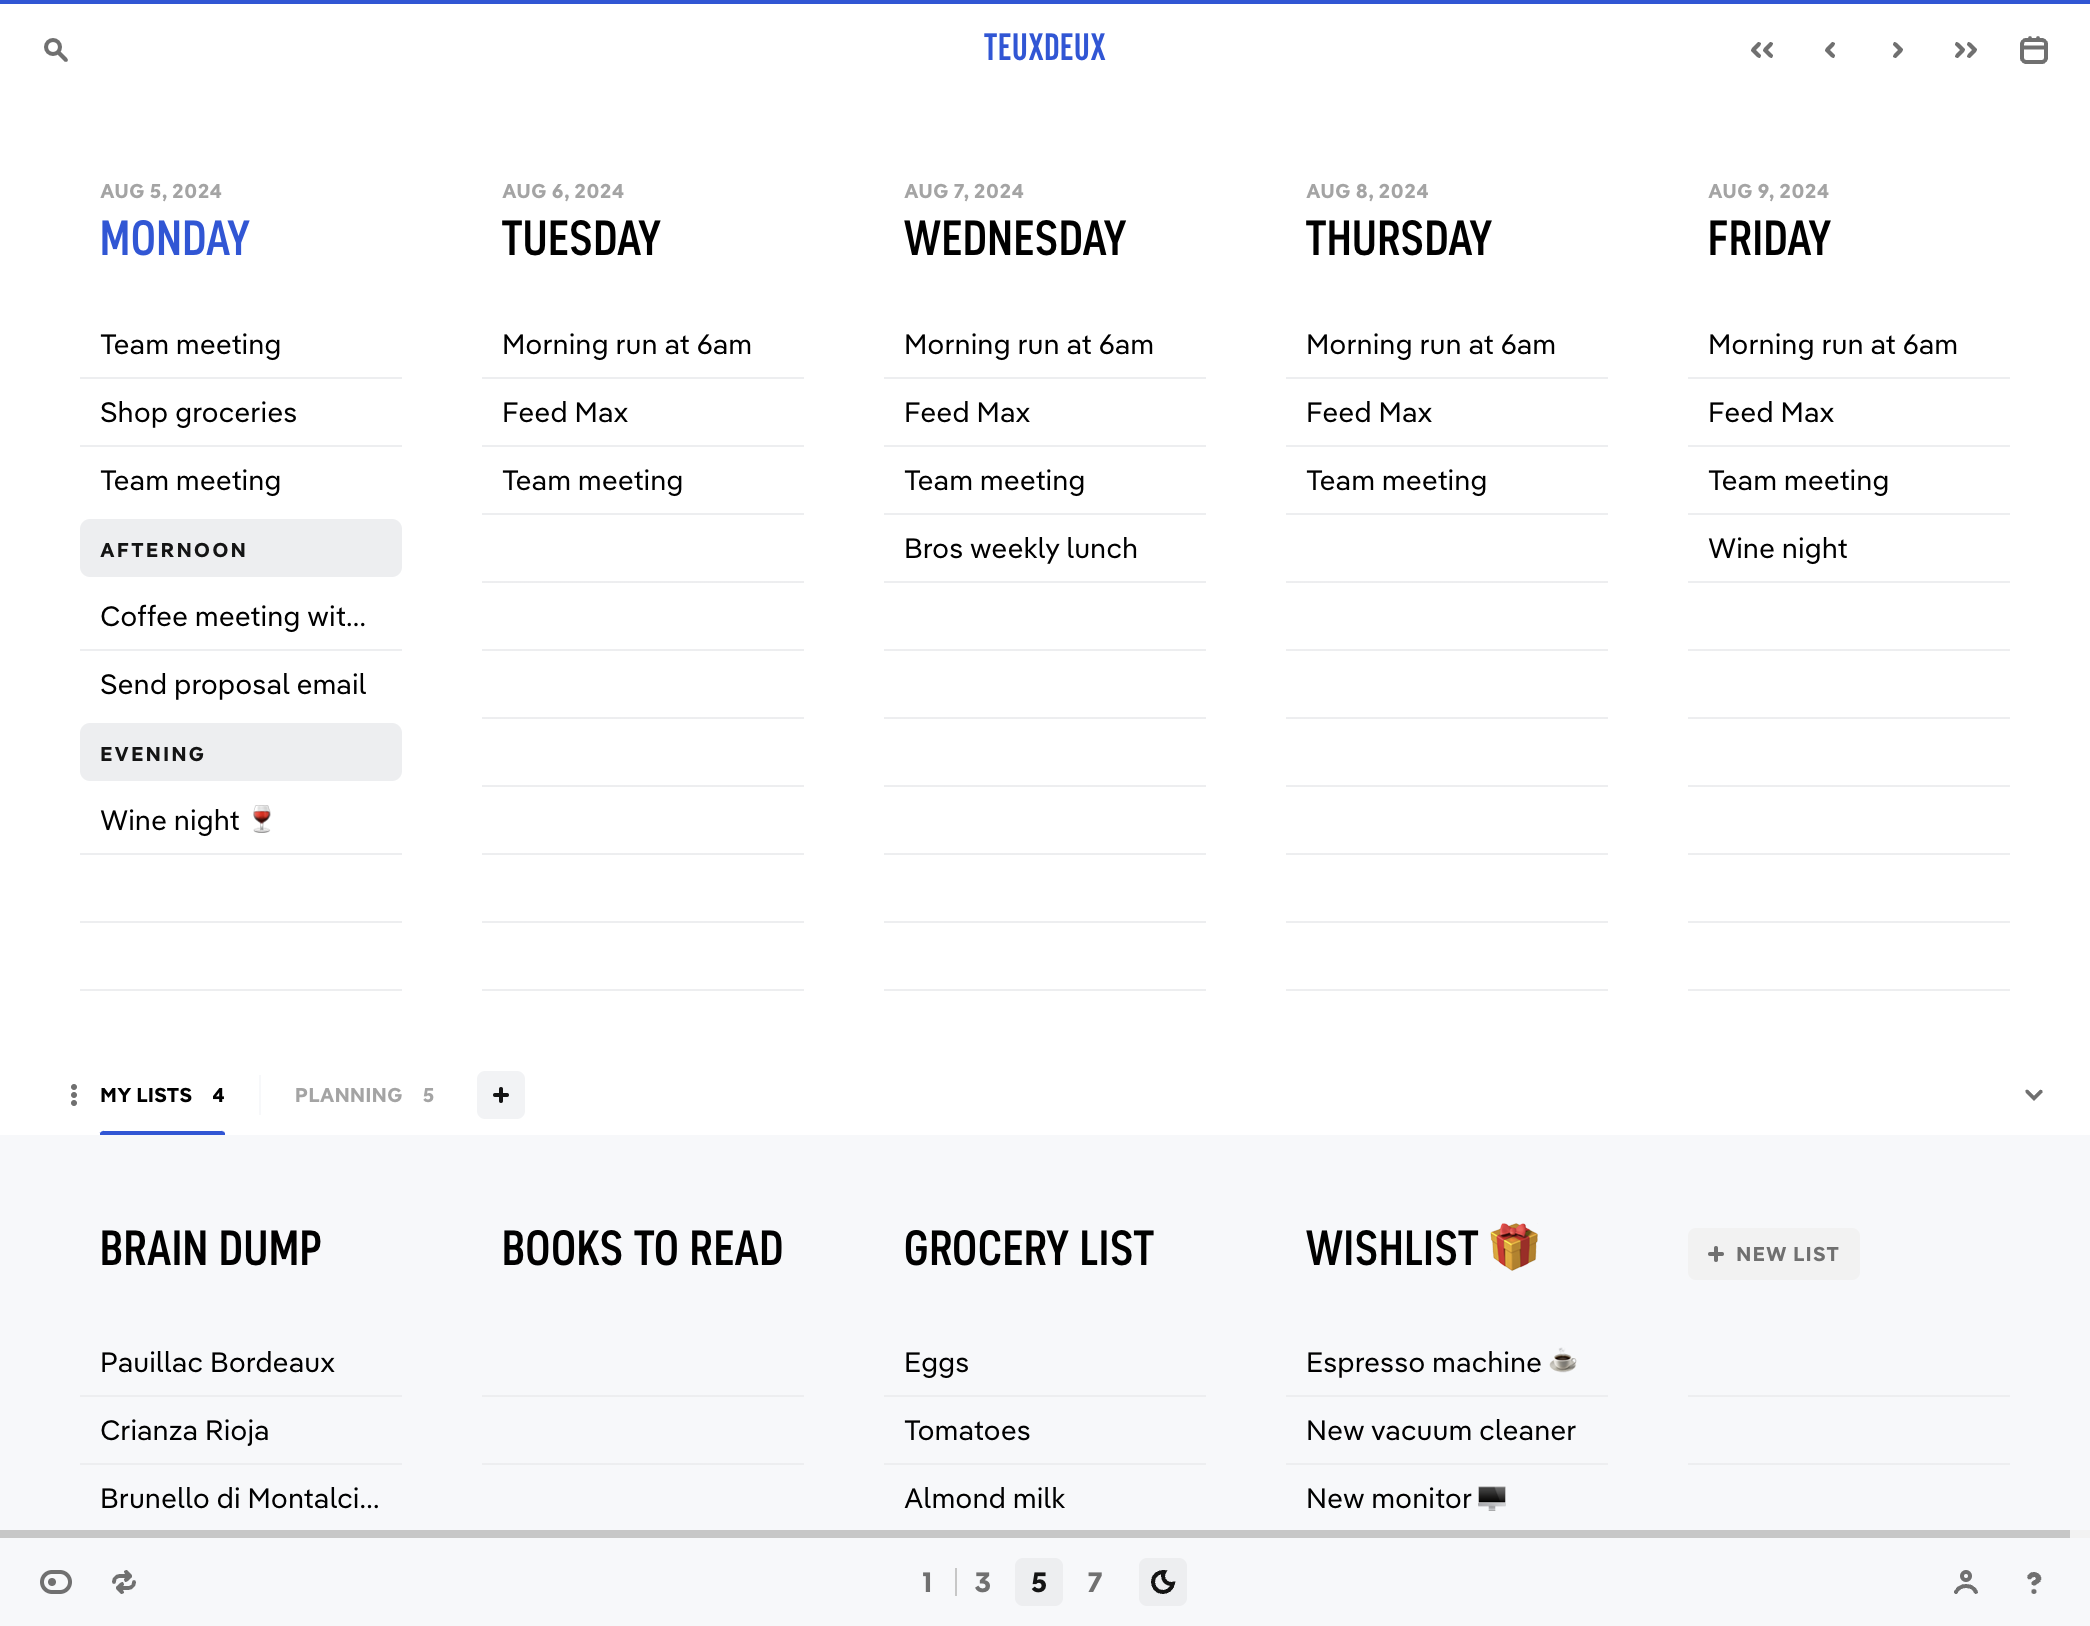The width and height of the screenshot is (2090, 1626).
Task: Click the Wishlist list title
Action: 1422,1249
